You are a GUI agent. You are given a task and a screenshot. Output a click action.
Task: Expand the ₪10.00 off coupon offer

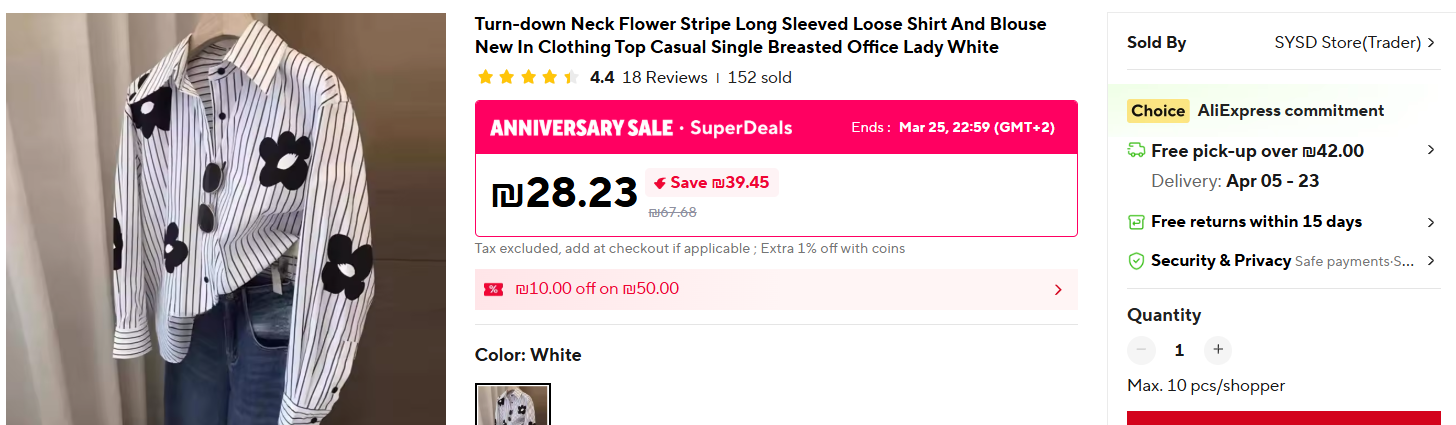[1058, 290]
